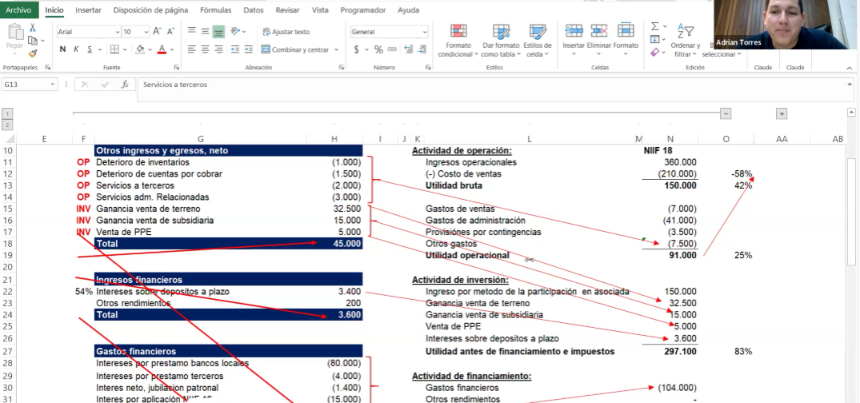Apply thousands separator style 000
Screen dimensions: 860x403
(x=392, y=49)
